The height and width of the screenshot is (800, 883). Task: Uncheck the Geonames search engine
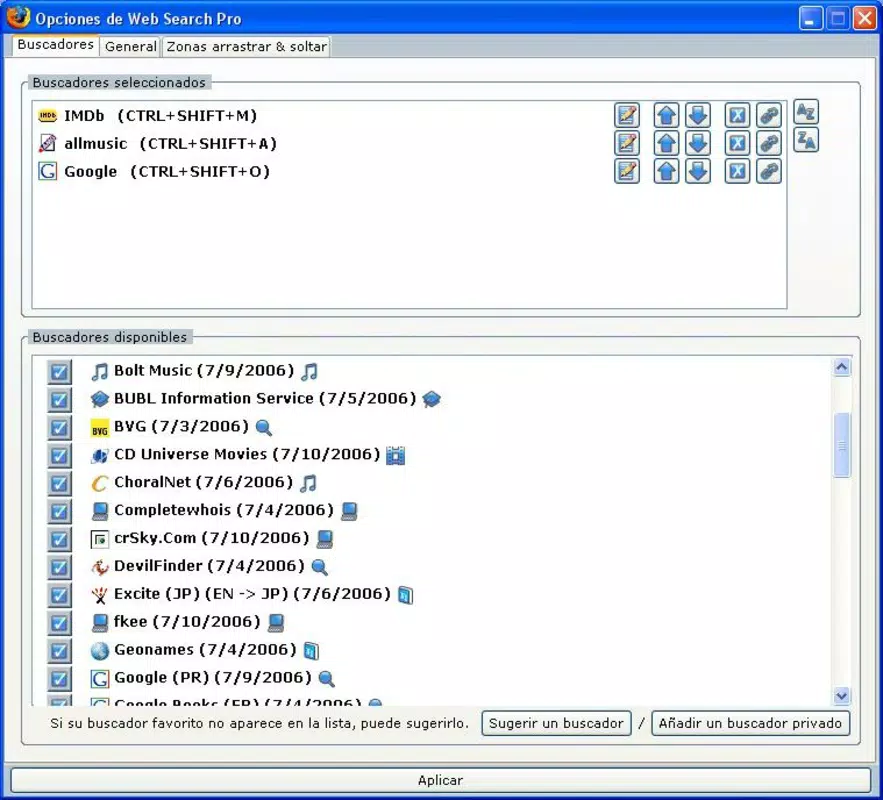tap(59, 651)
